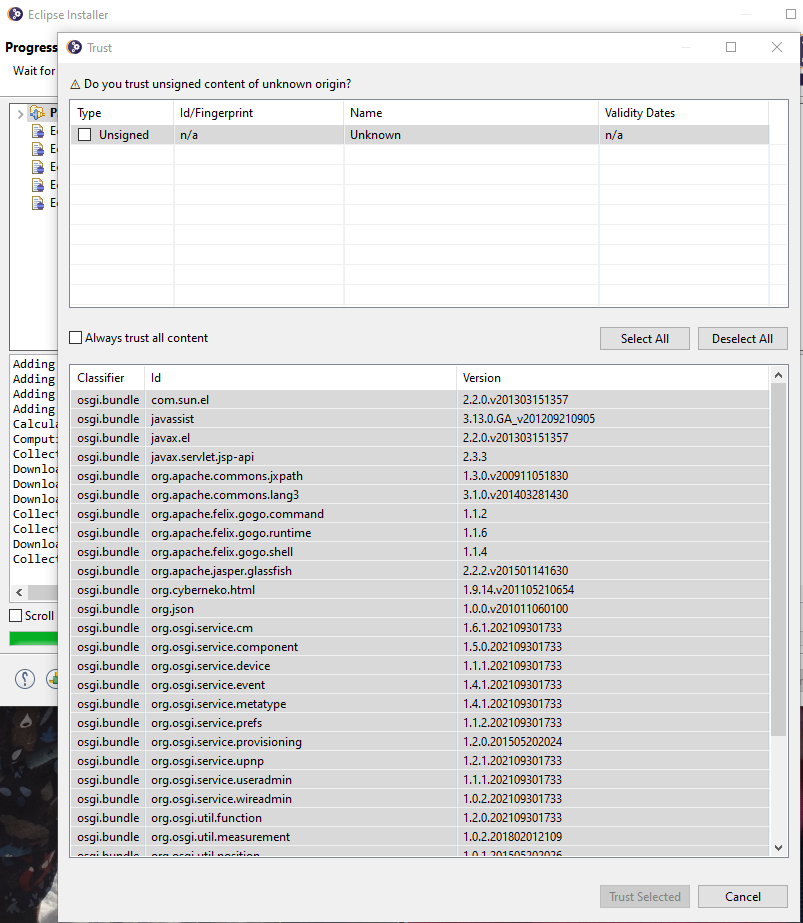Click Select All button
803x923 pixels.
click(x=645, y=338)
